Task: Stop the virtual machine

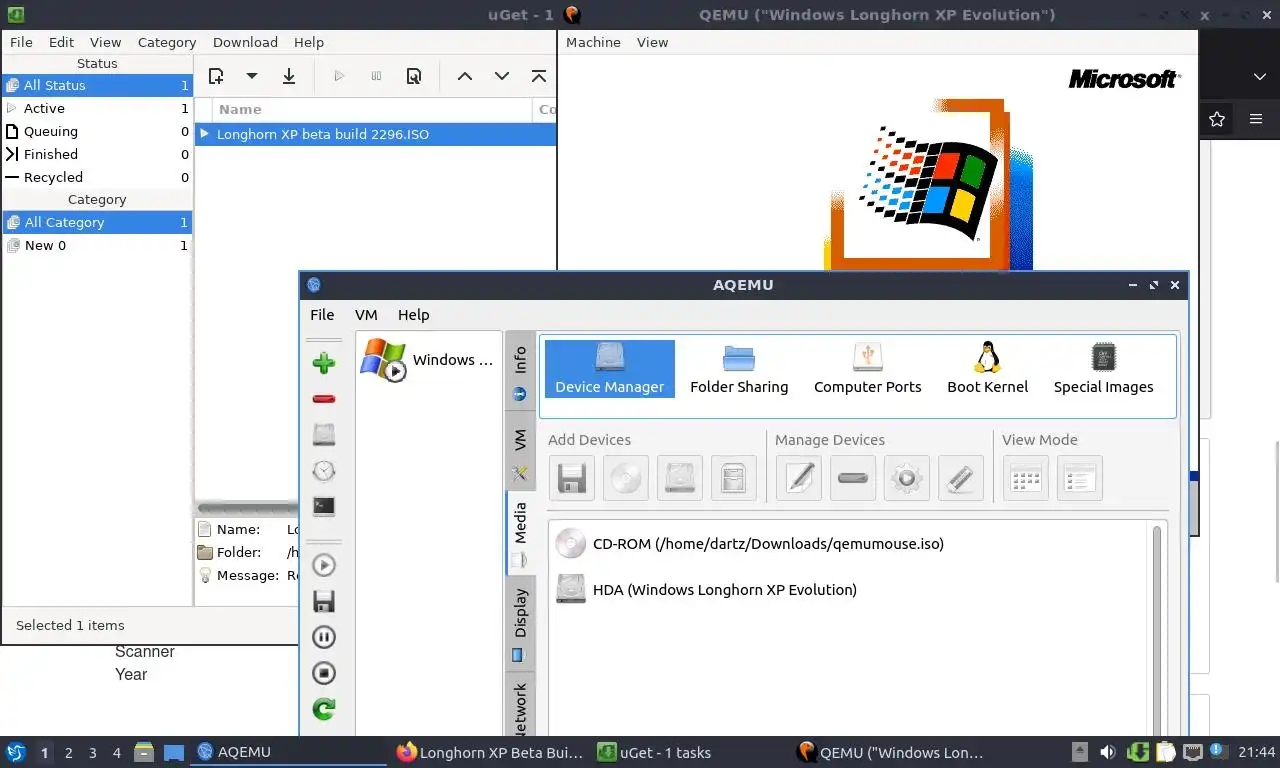Action: [323, 673]
